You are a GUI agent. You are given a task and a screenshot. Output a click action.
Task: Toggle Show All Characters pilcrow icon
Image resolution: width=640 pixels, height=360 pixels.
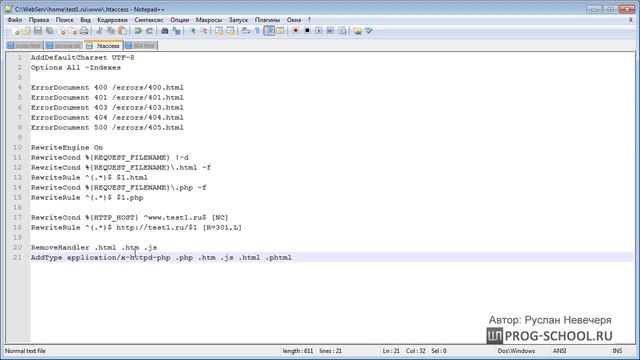[x=257, y=31]
